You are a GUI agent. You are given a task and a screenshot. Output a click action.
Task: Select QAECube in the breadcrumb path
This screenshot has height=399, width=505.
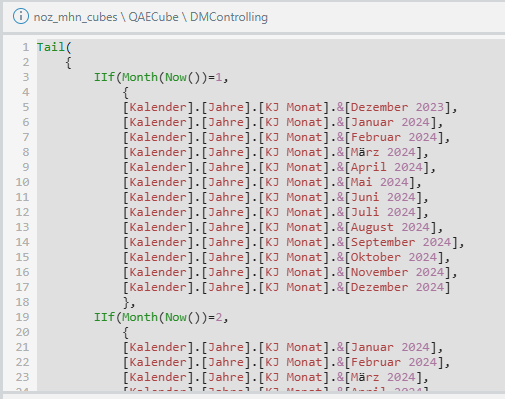coord(153,17)
